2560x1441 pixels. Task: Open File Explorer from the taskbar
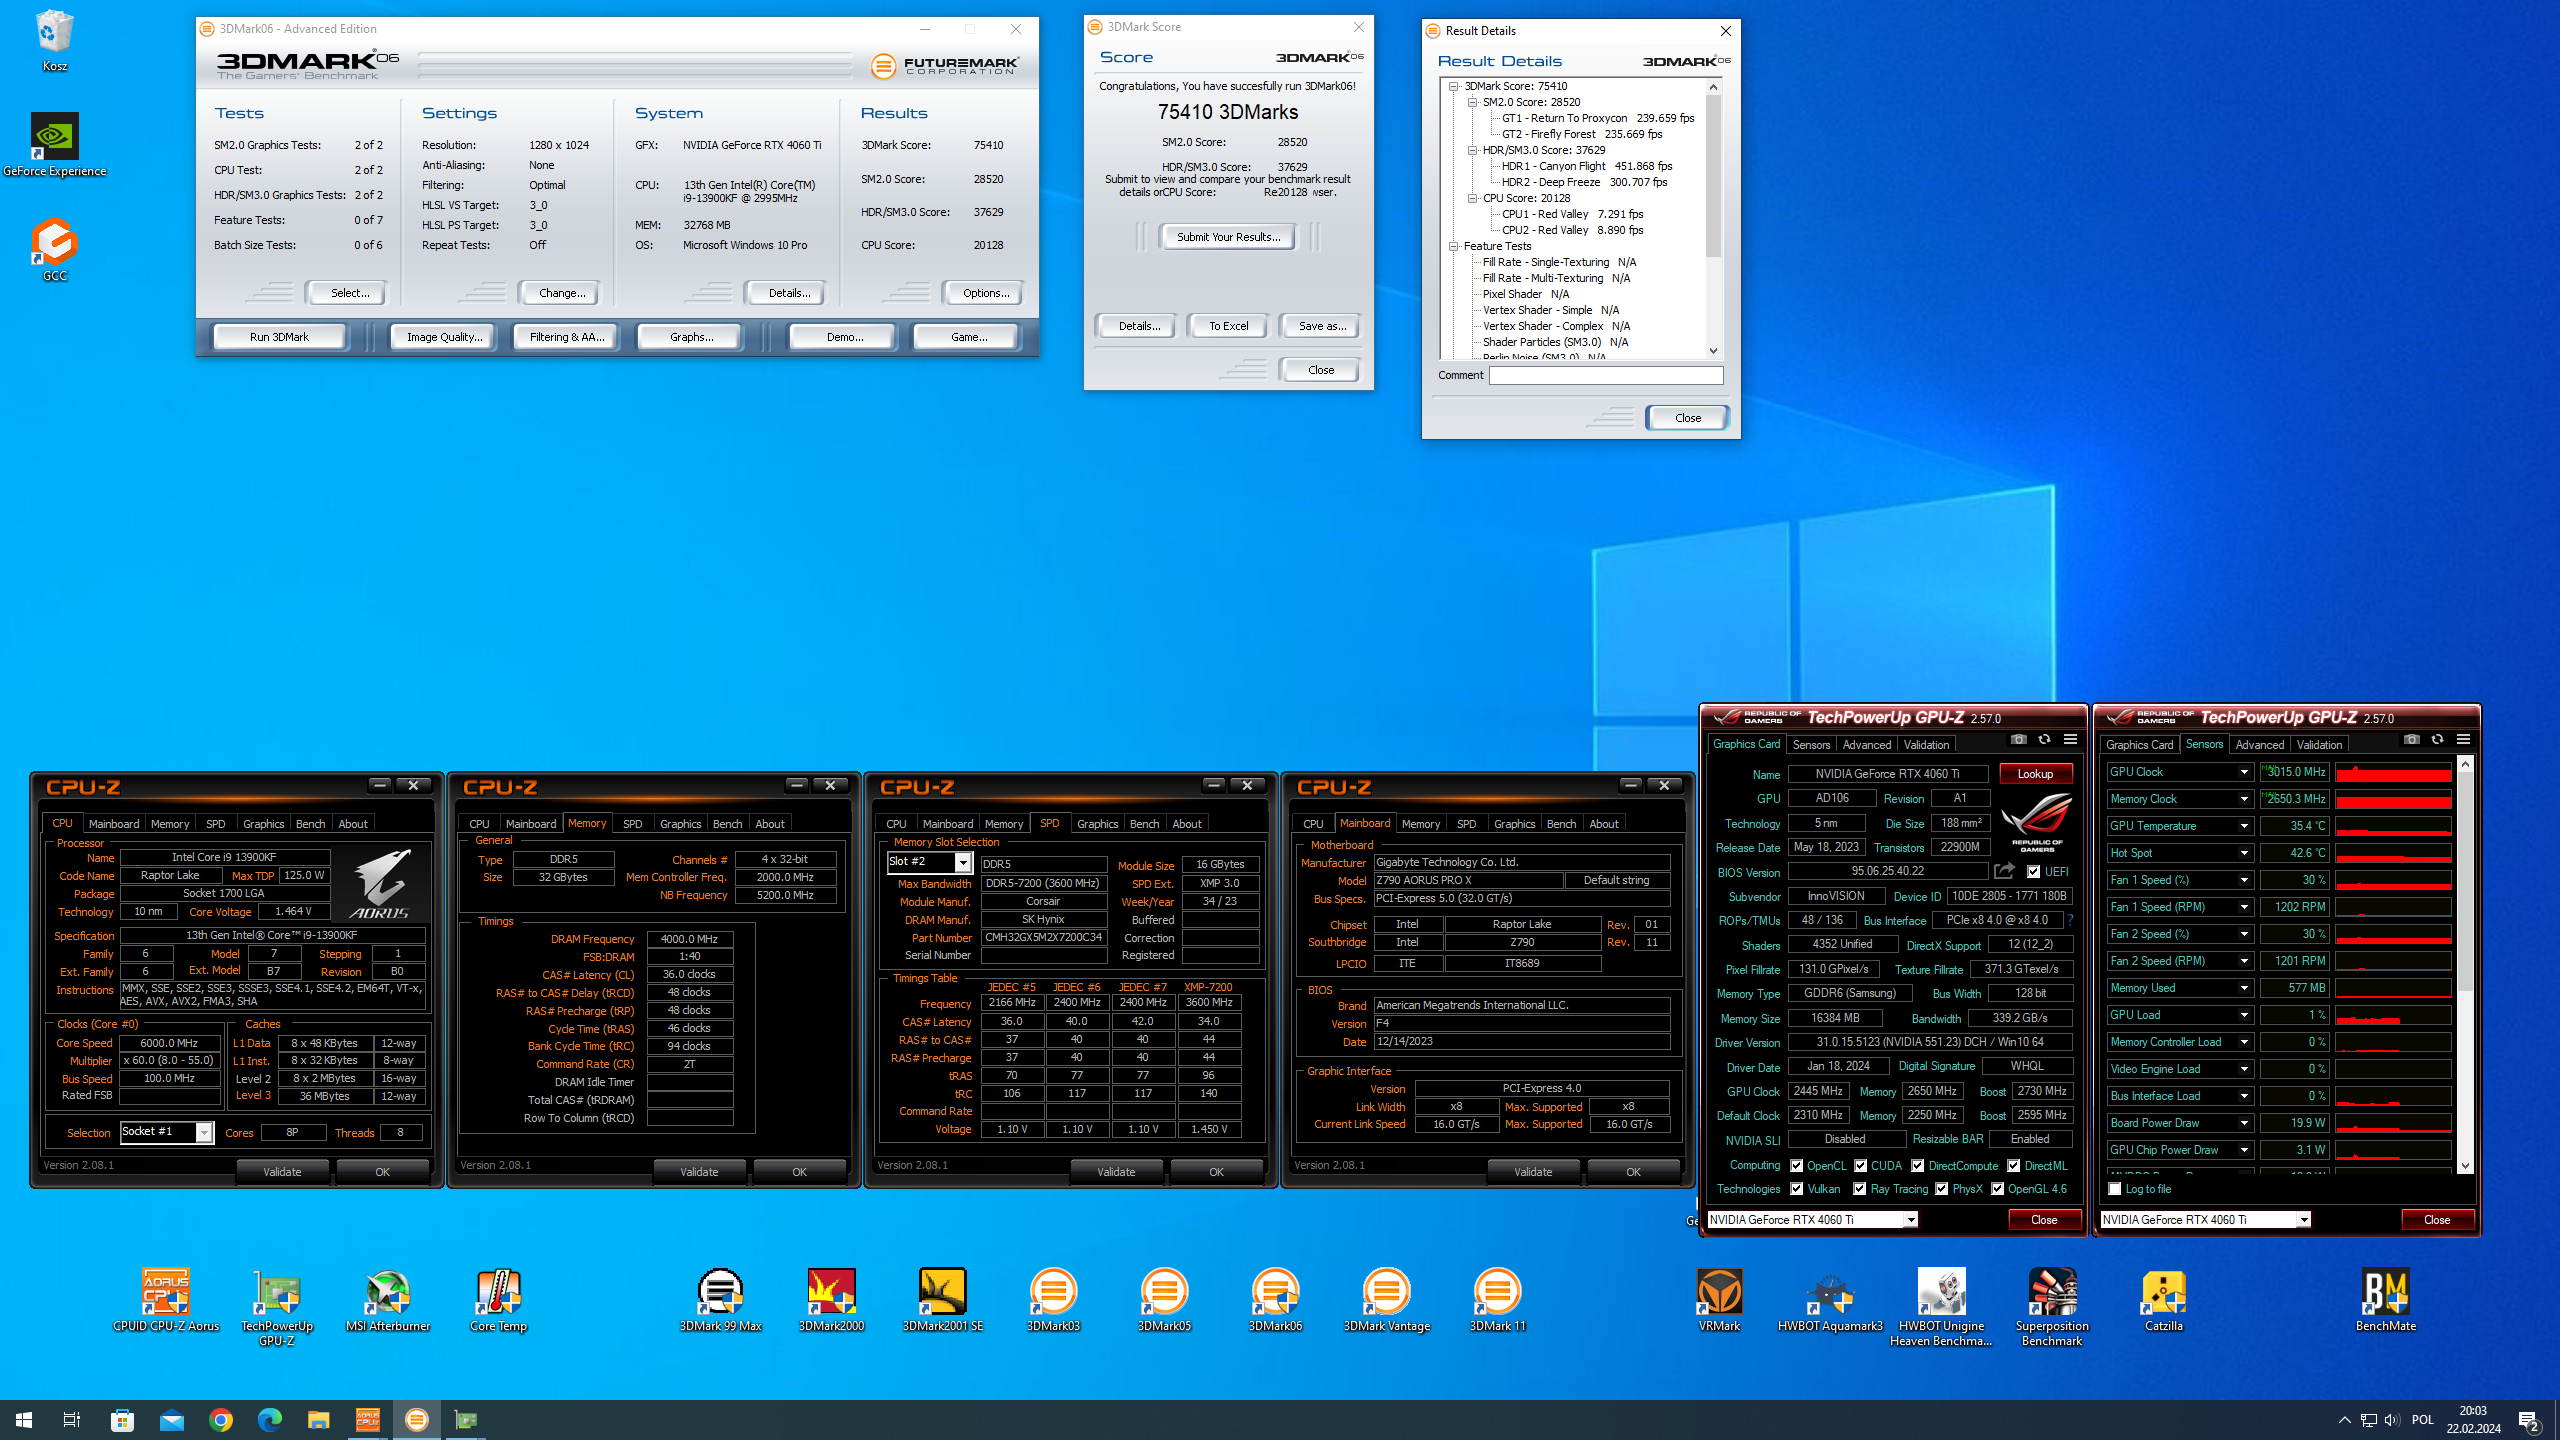click(318, 1420)
